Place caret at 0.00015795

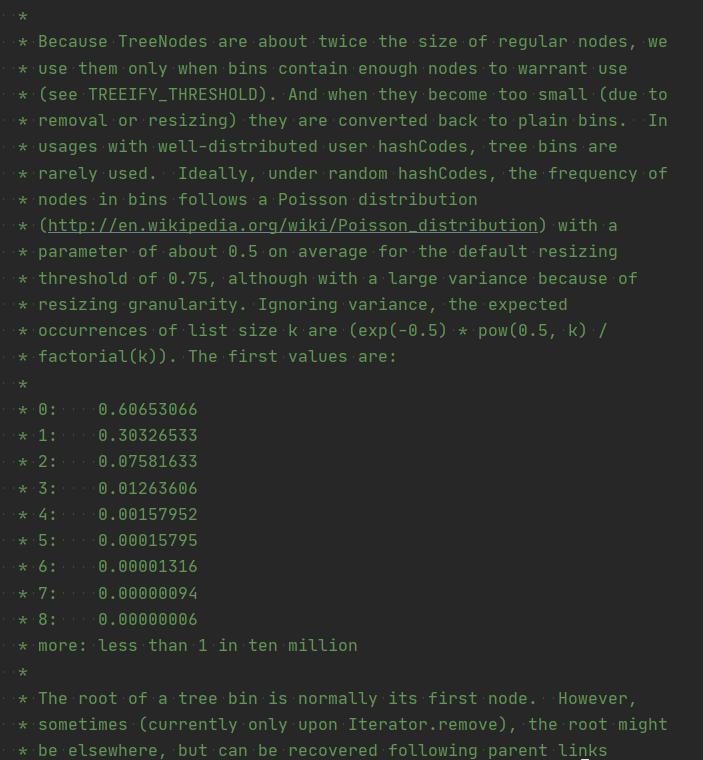(x=148, y=541)
